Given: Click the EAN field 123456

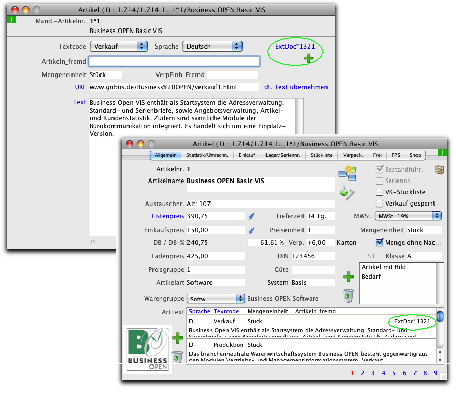Looking at the screenshot, I should [313, 256].
